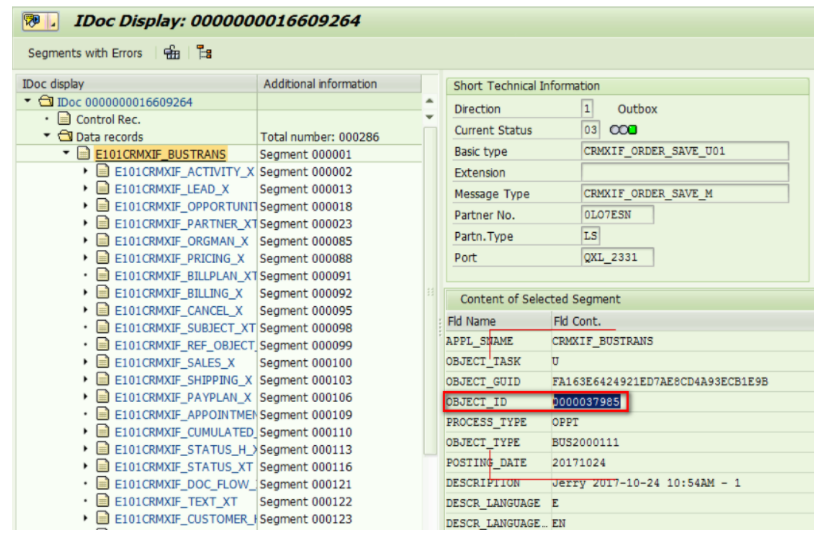The width and height of the screenshot is (822, 553).
Task: Open the E101CRMXIF_SALES_X segment link
Action: (x=175, y=363)
